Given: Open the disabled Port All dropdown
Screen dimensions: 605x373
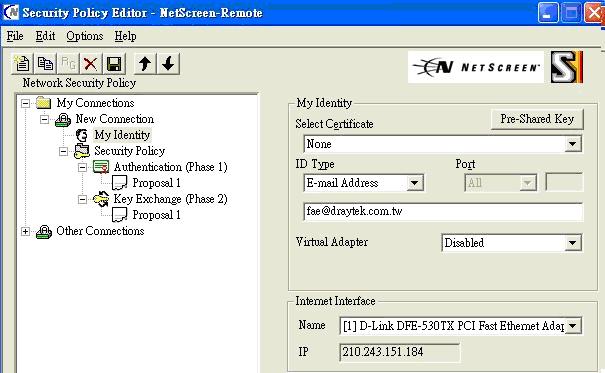Looking at the screenshot, I should [x=527, y=183].
